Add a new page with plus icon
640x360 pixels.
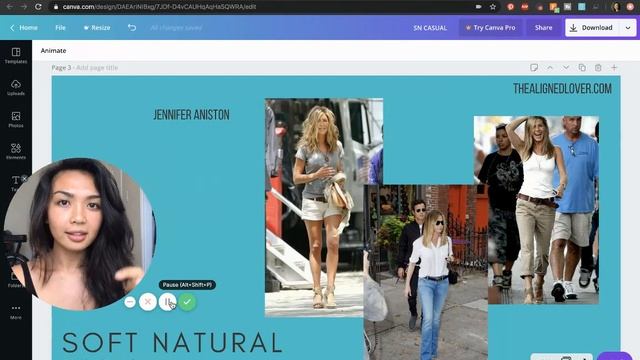coord(614,68)
